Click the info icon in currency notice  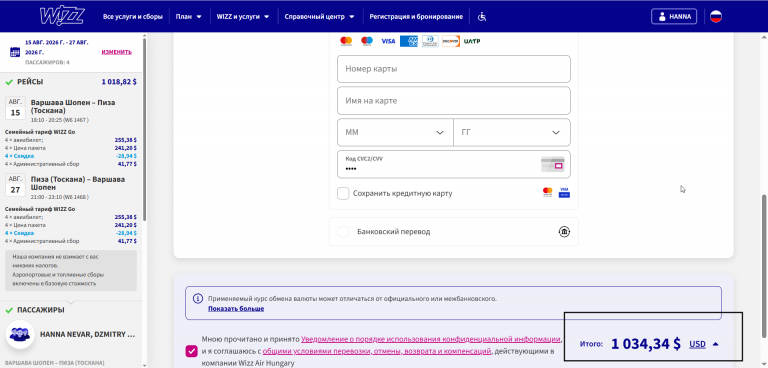point(198,298)
